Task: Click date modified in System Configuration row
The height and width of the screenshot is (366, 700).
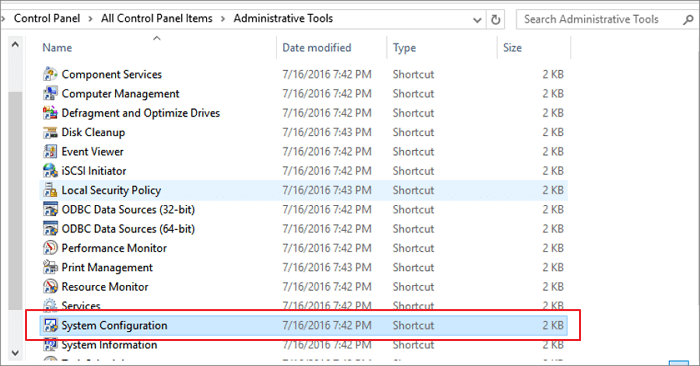Action: point(327,325)
